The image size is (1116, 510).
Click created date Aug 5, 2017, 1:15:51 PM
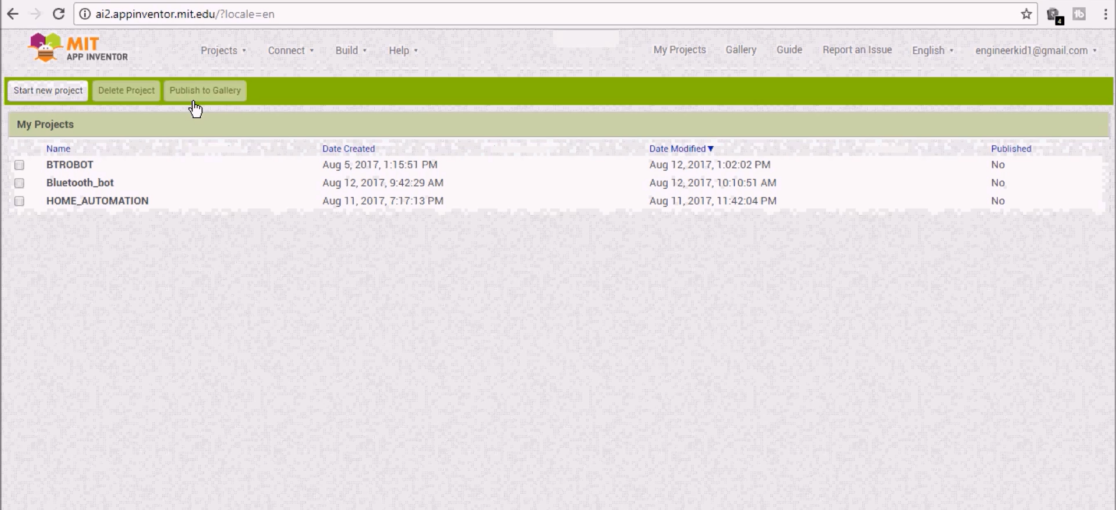pyautogui.click(x=380, y=165)
